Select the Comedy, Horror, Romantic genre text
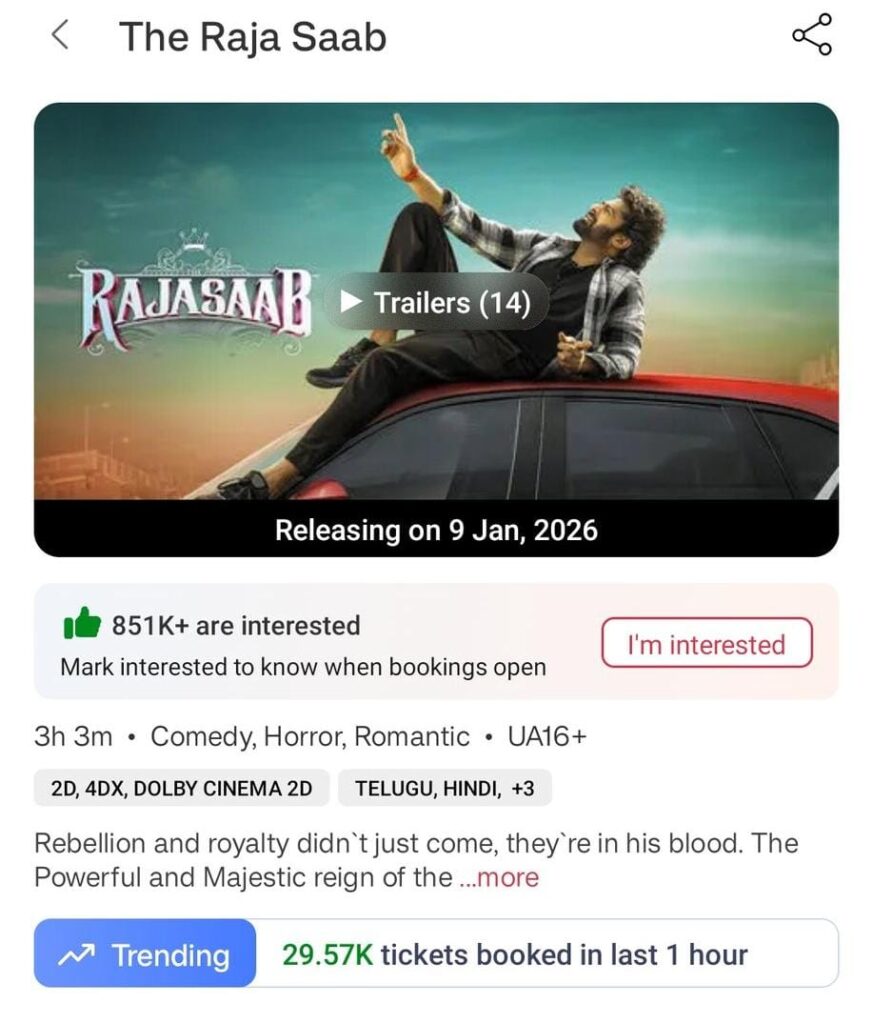 pos(310,737)
